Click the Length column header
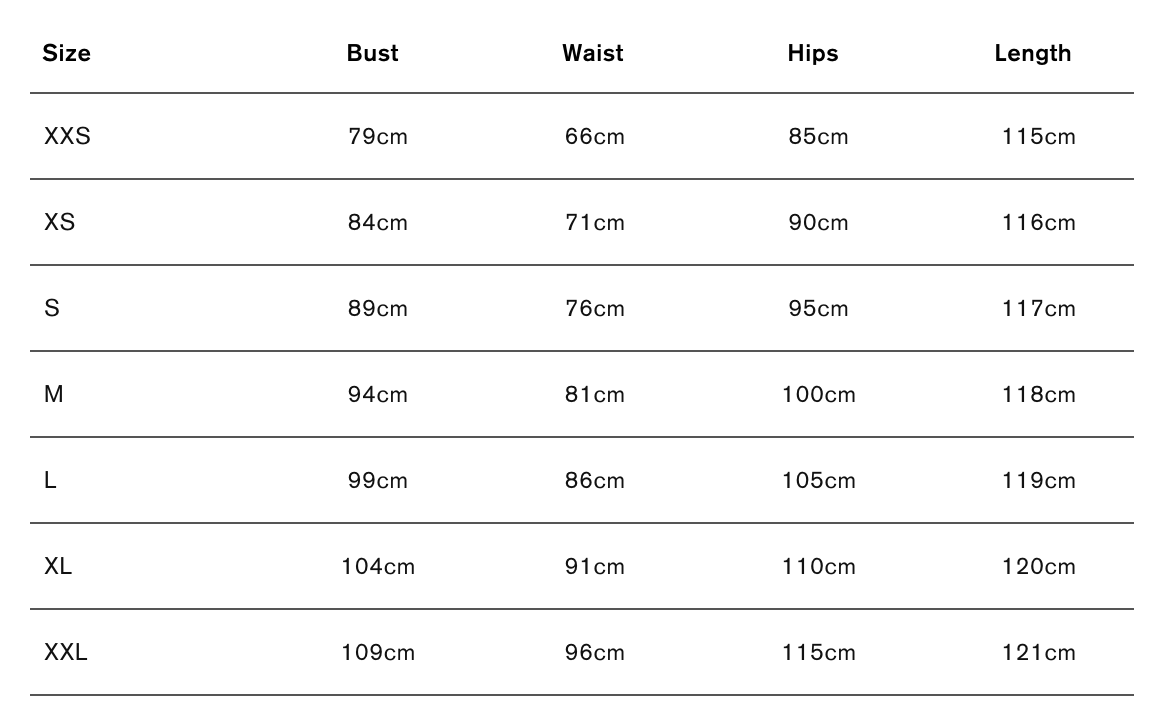This screenshot has width=1172, height=720. click(x=1032, y=54)
